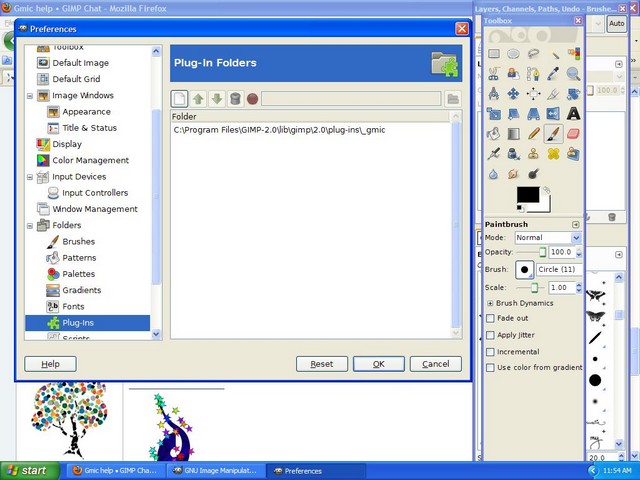This screenshot has height=480, width=640.
Task: Click the black foreground color swatch
Action: pyautogui.click(x=528, y=195)
